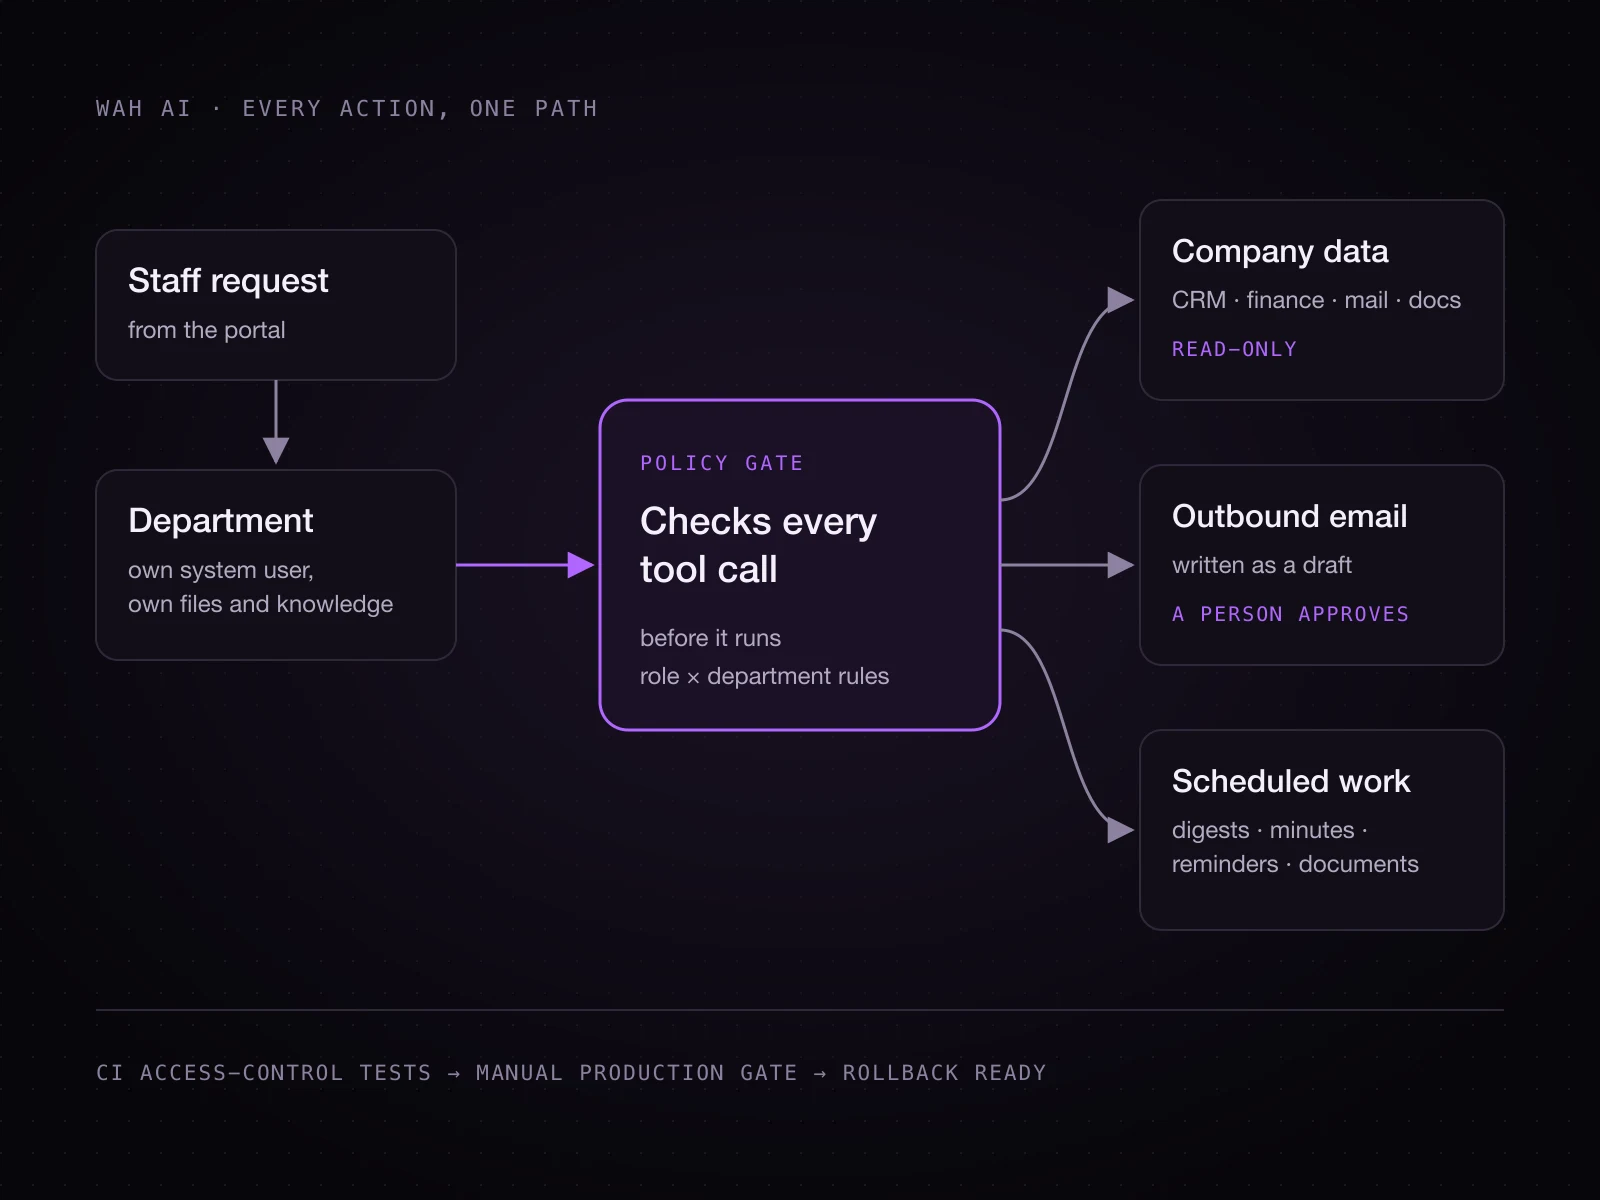Click the 'POLICY GATE' label
This screenshot has height=1200, width=1600.
coord(722,463)
